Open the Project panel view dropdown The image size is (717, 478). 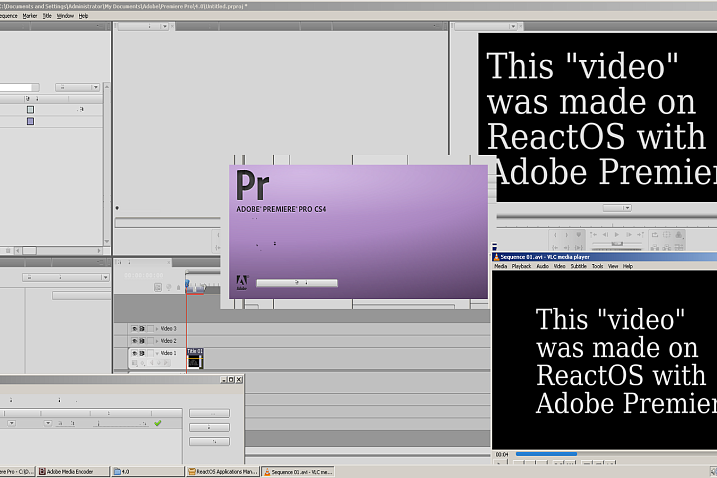pos(77,87)
